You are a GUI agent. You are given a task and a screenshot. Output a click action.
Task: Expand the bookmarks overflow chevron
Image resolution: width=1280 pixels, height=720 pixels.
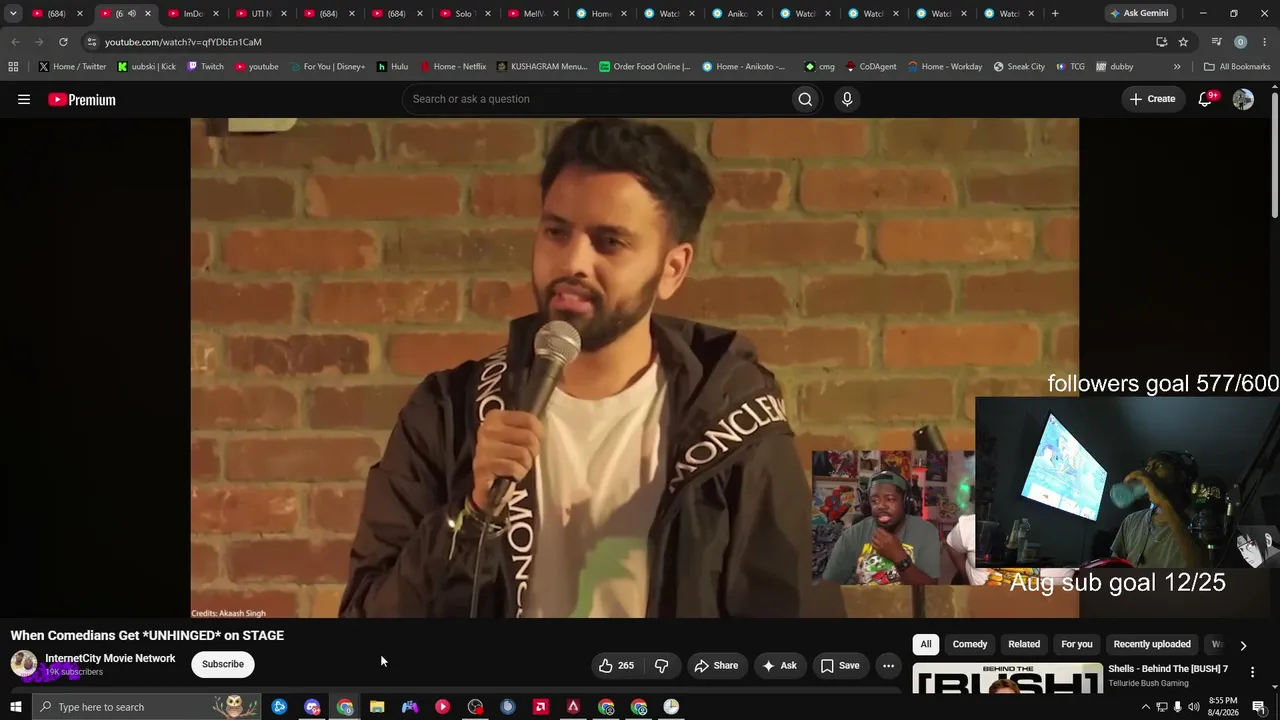click(x=1177, y=67)
